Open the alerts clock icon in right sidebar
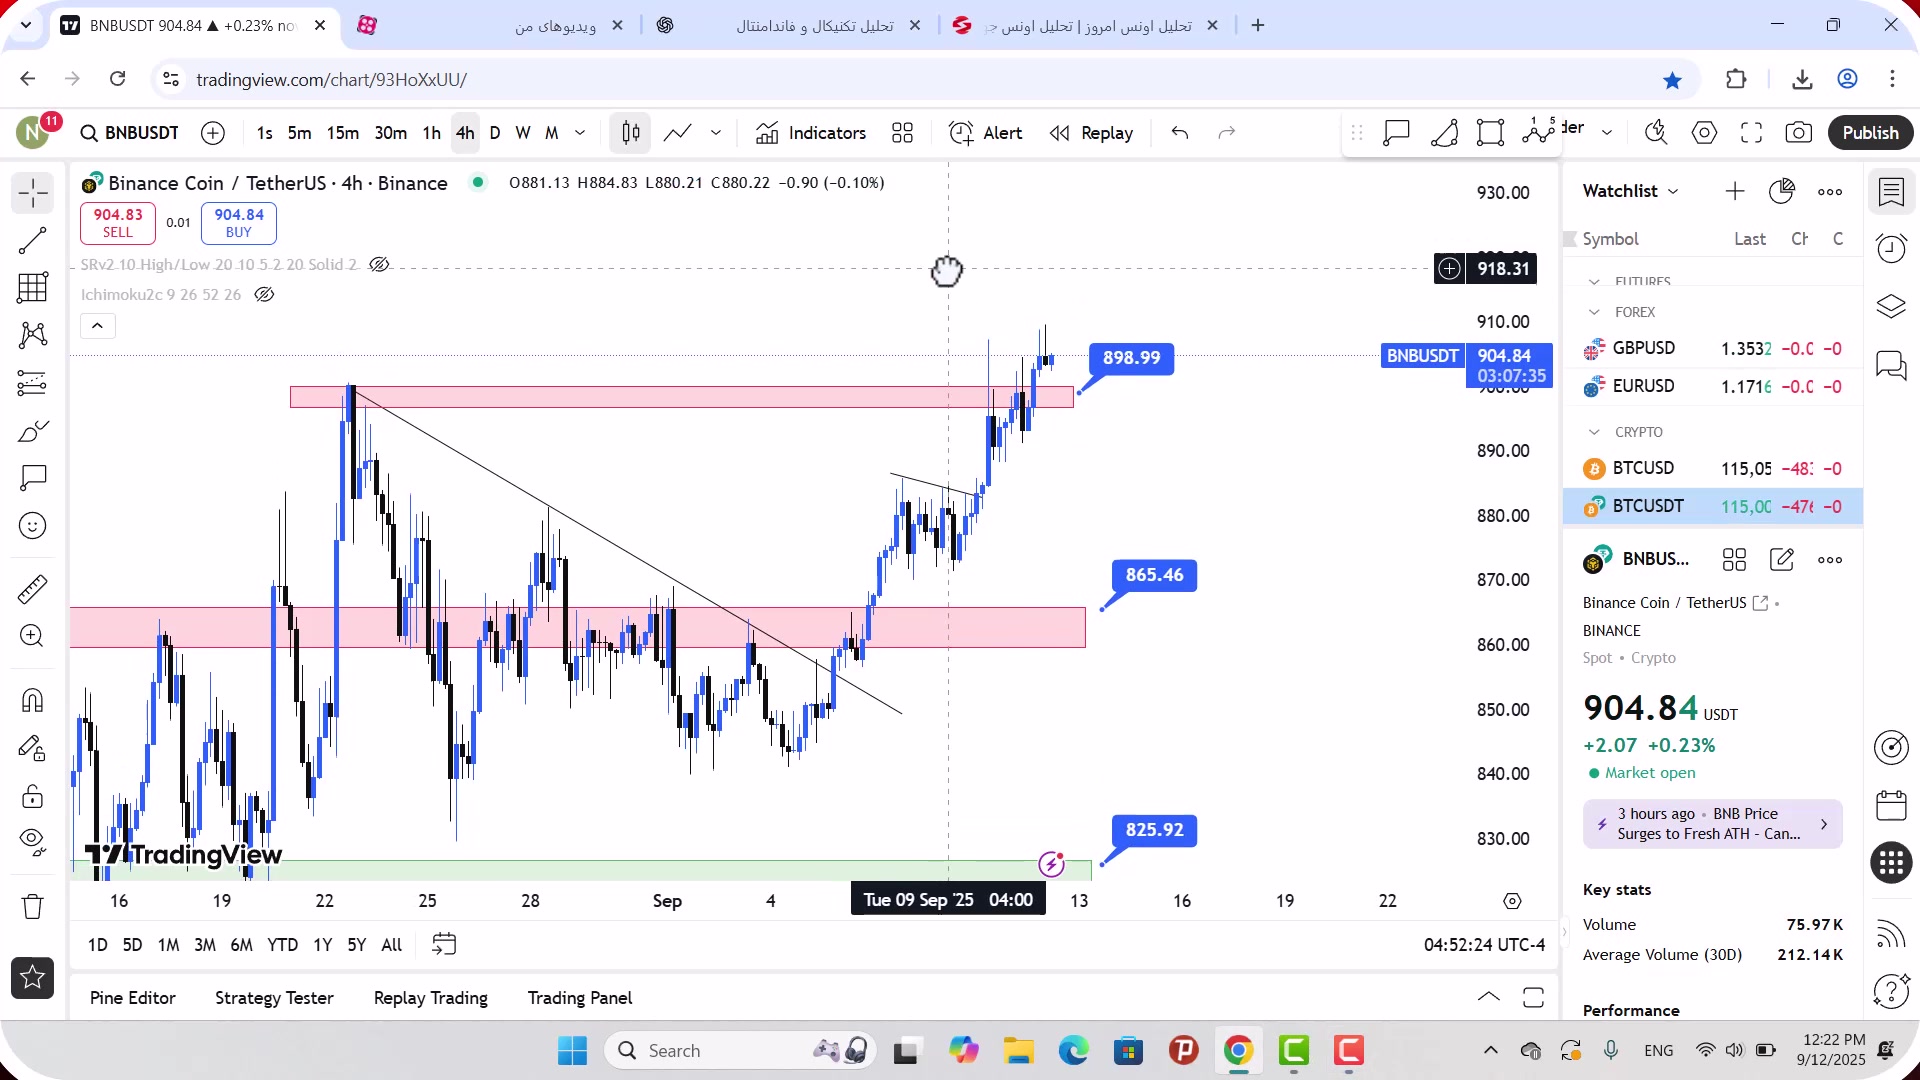This screenshot has width=1920, height=1080. coord(1891,248)
